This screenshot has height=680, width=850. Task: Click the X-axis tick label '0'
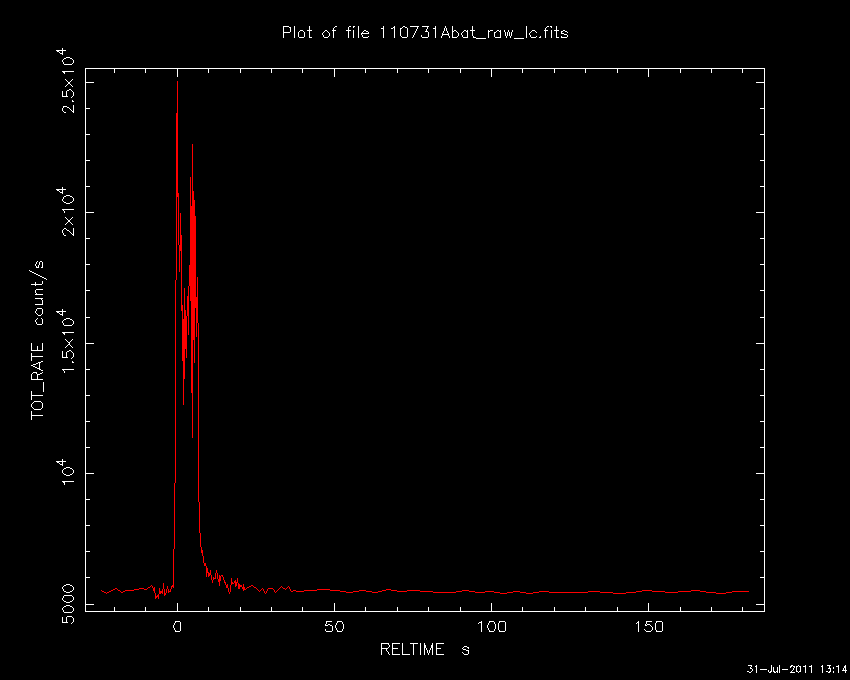(x=177, y=627)
